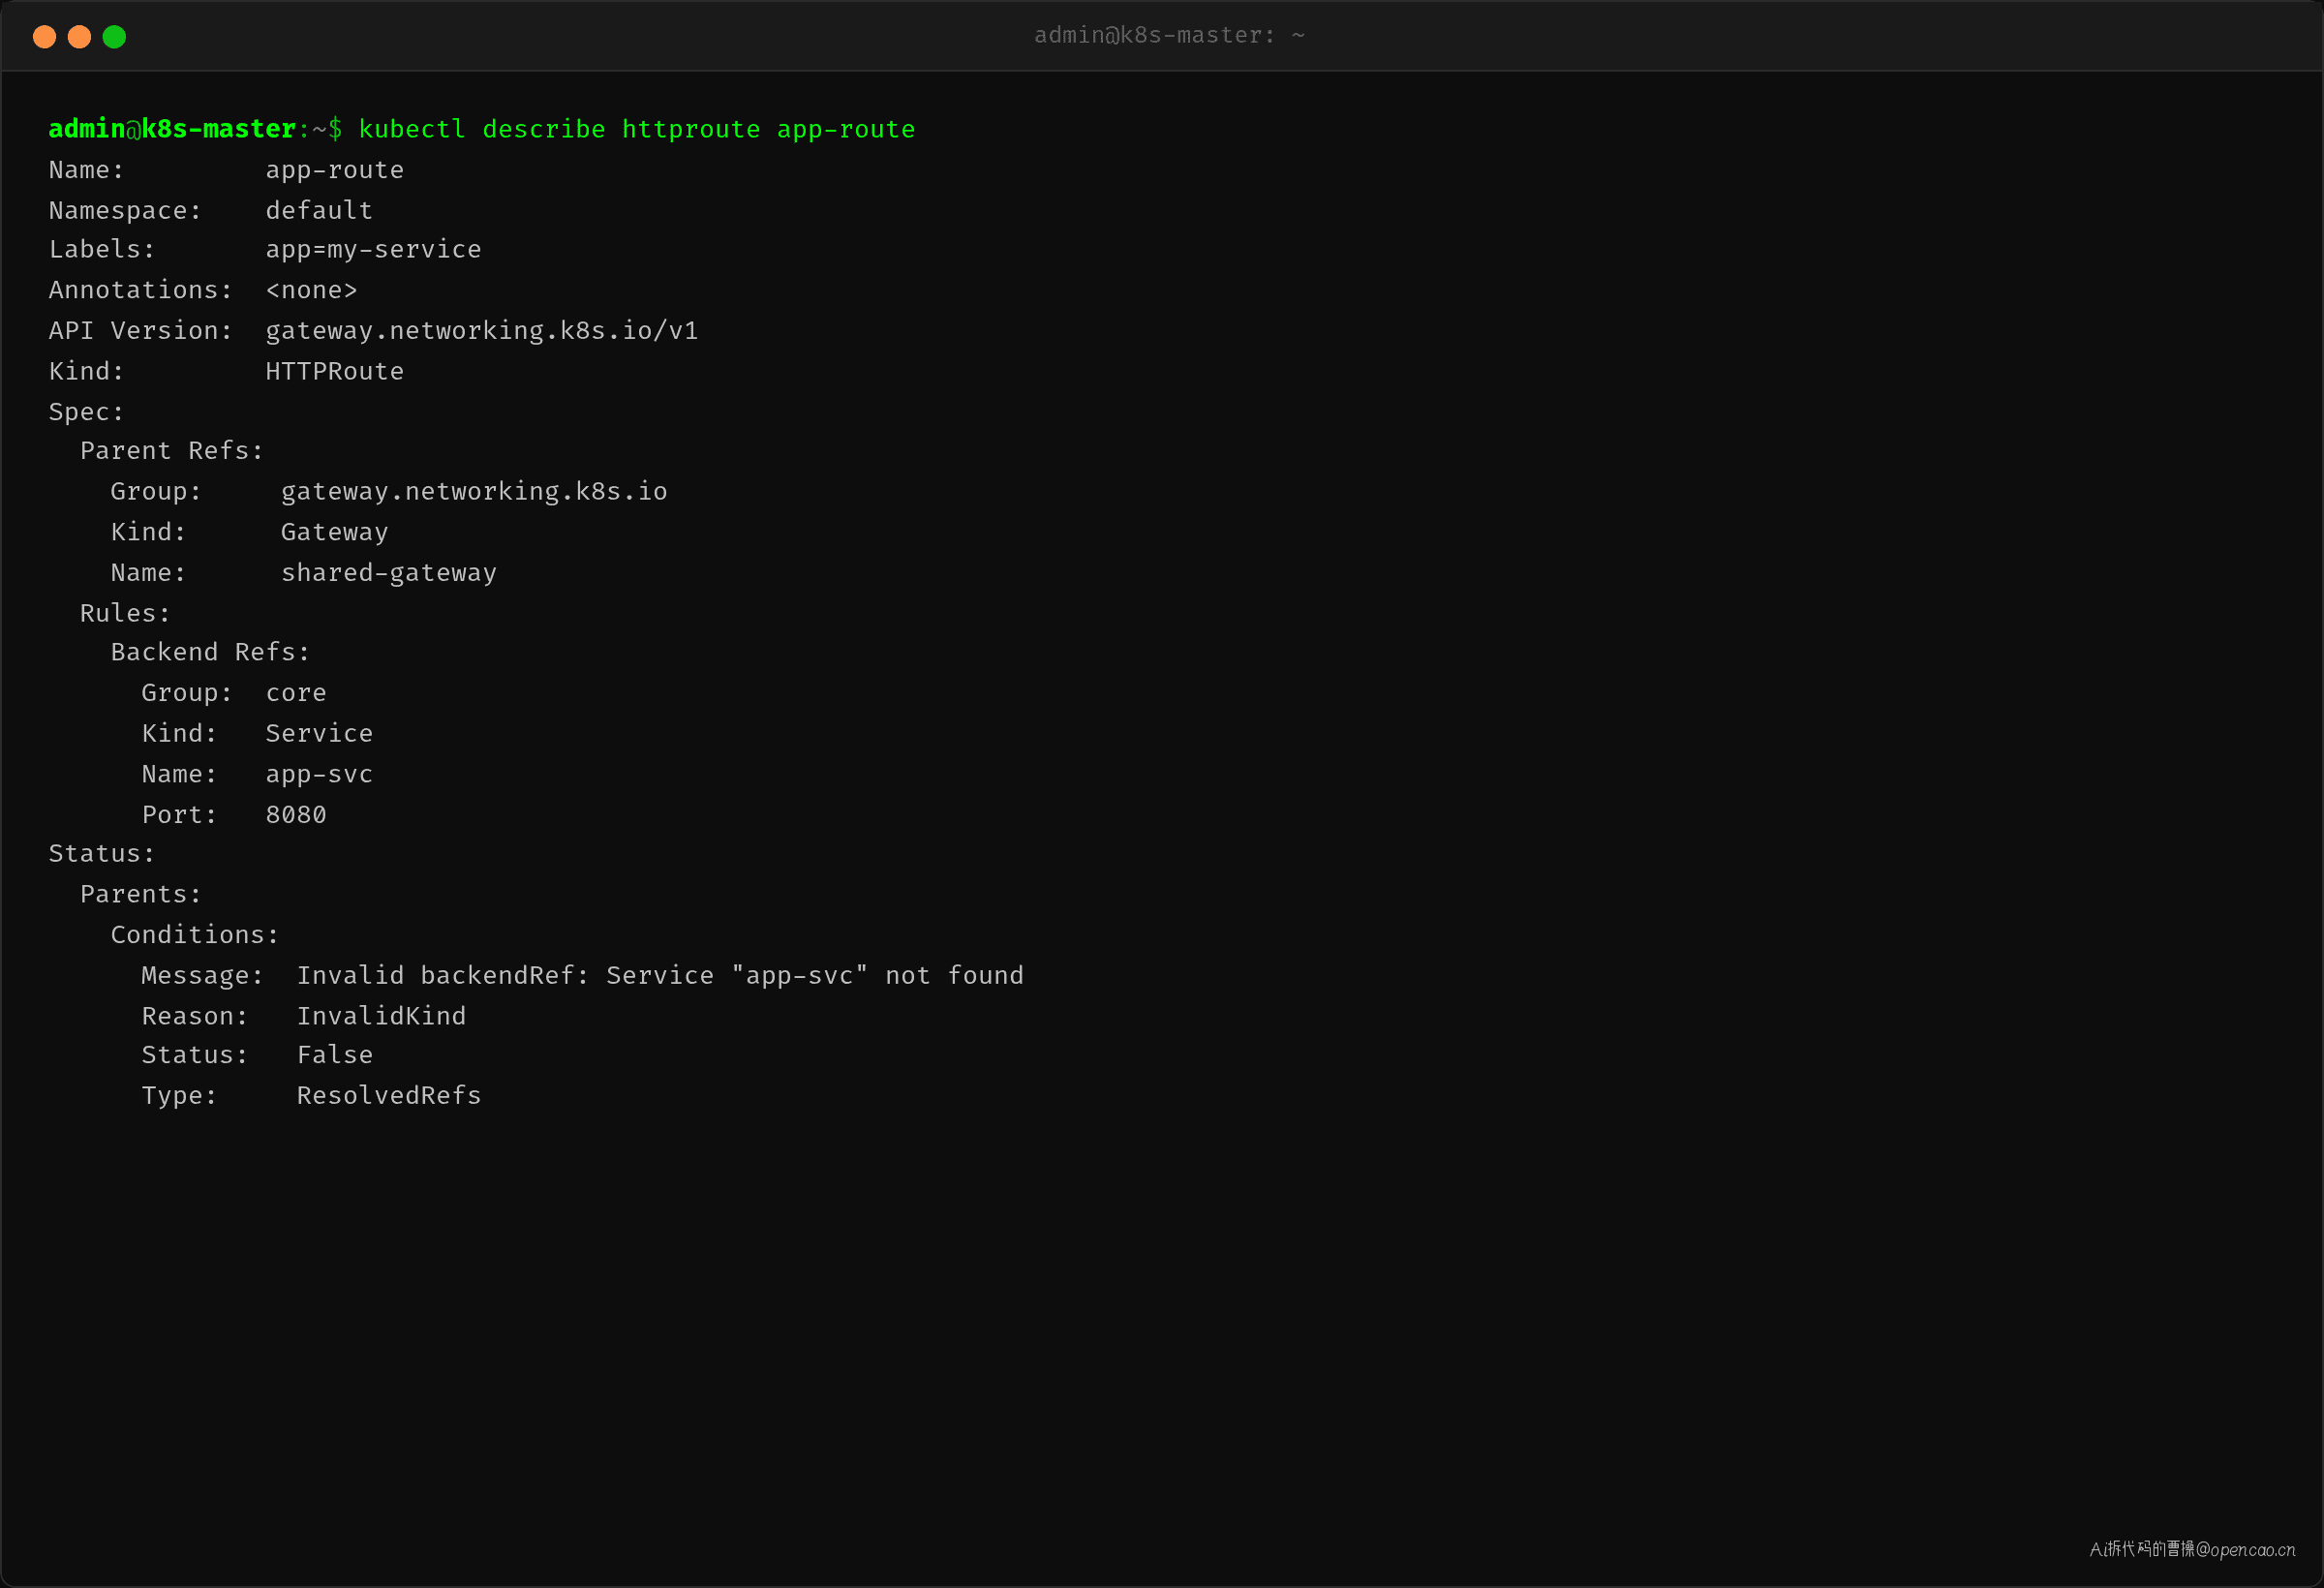This screenshot has width=2324, height=1588.
Task: Click the parent Kind value Gateway
Action: (334, 532)
